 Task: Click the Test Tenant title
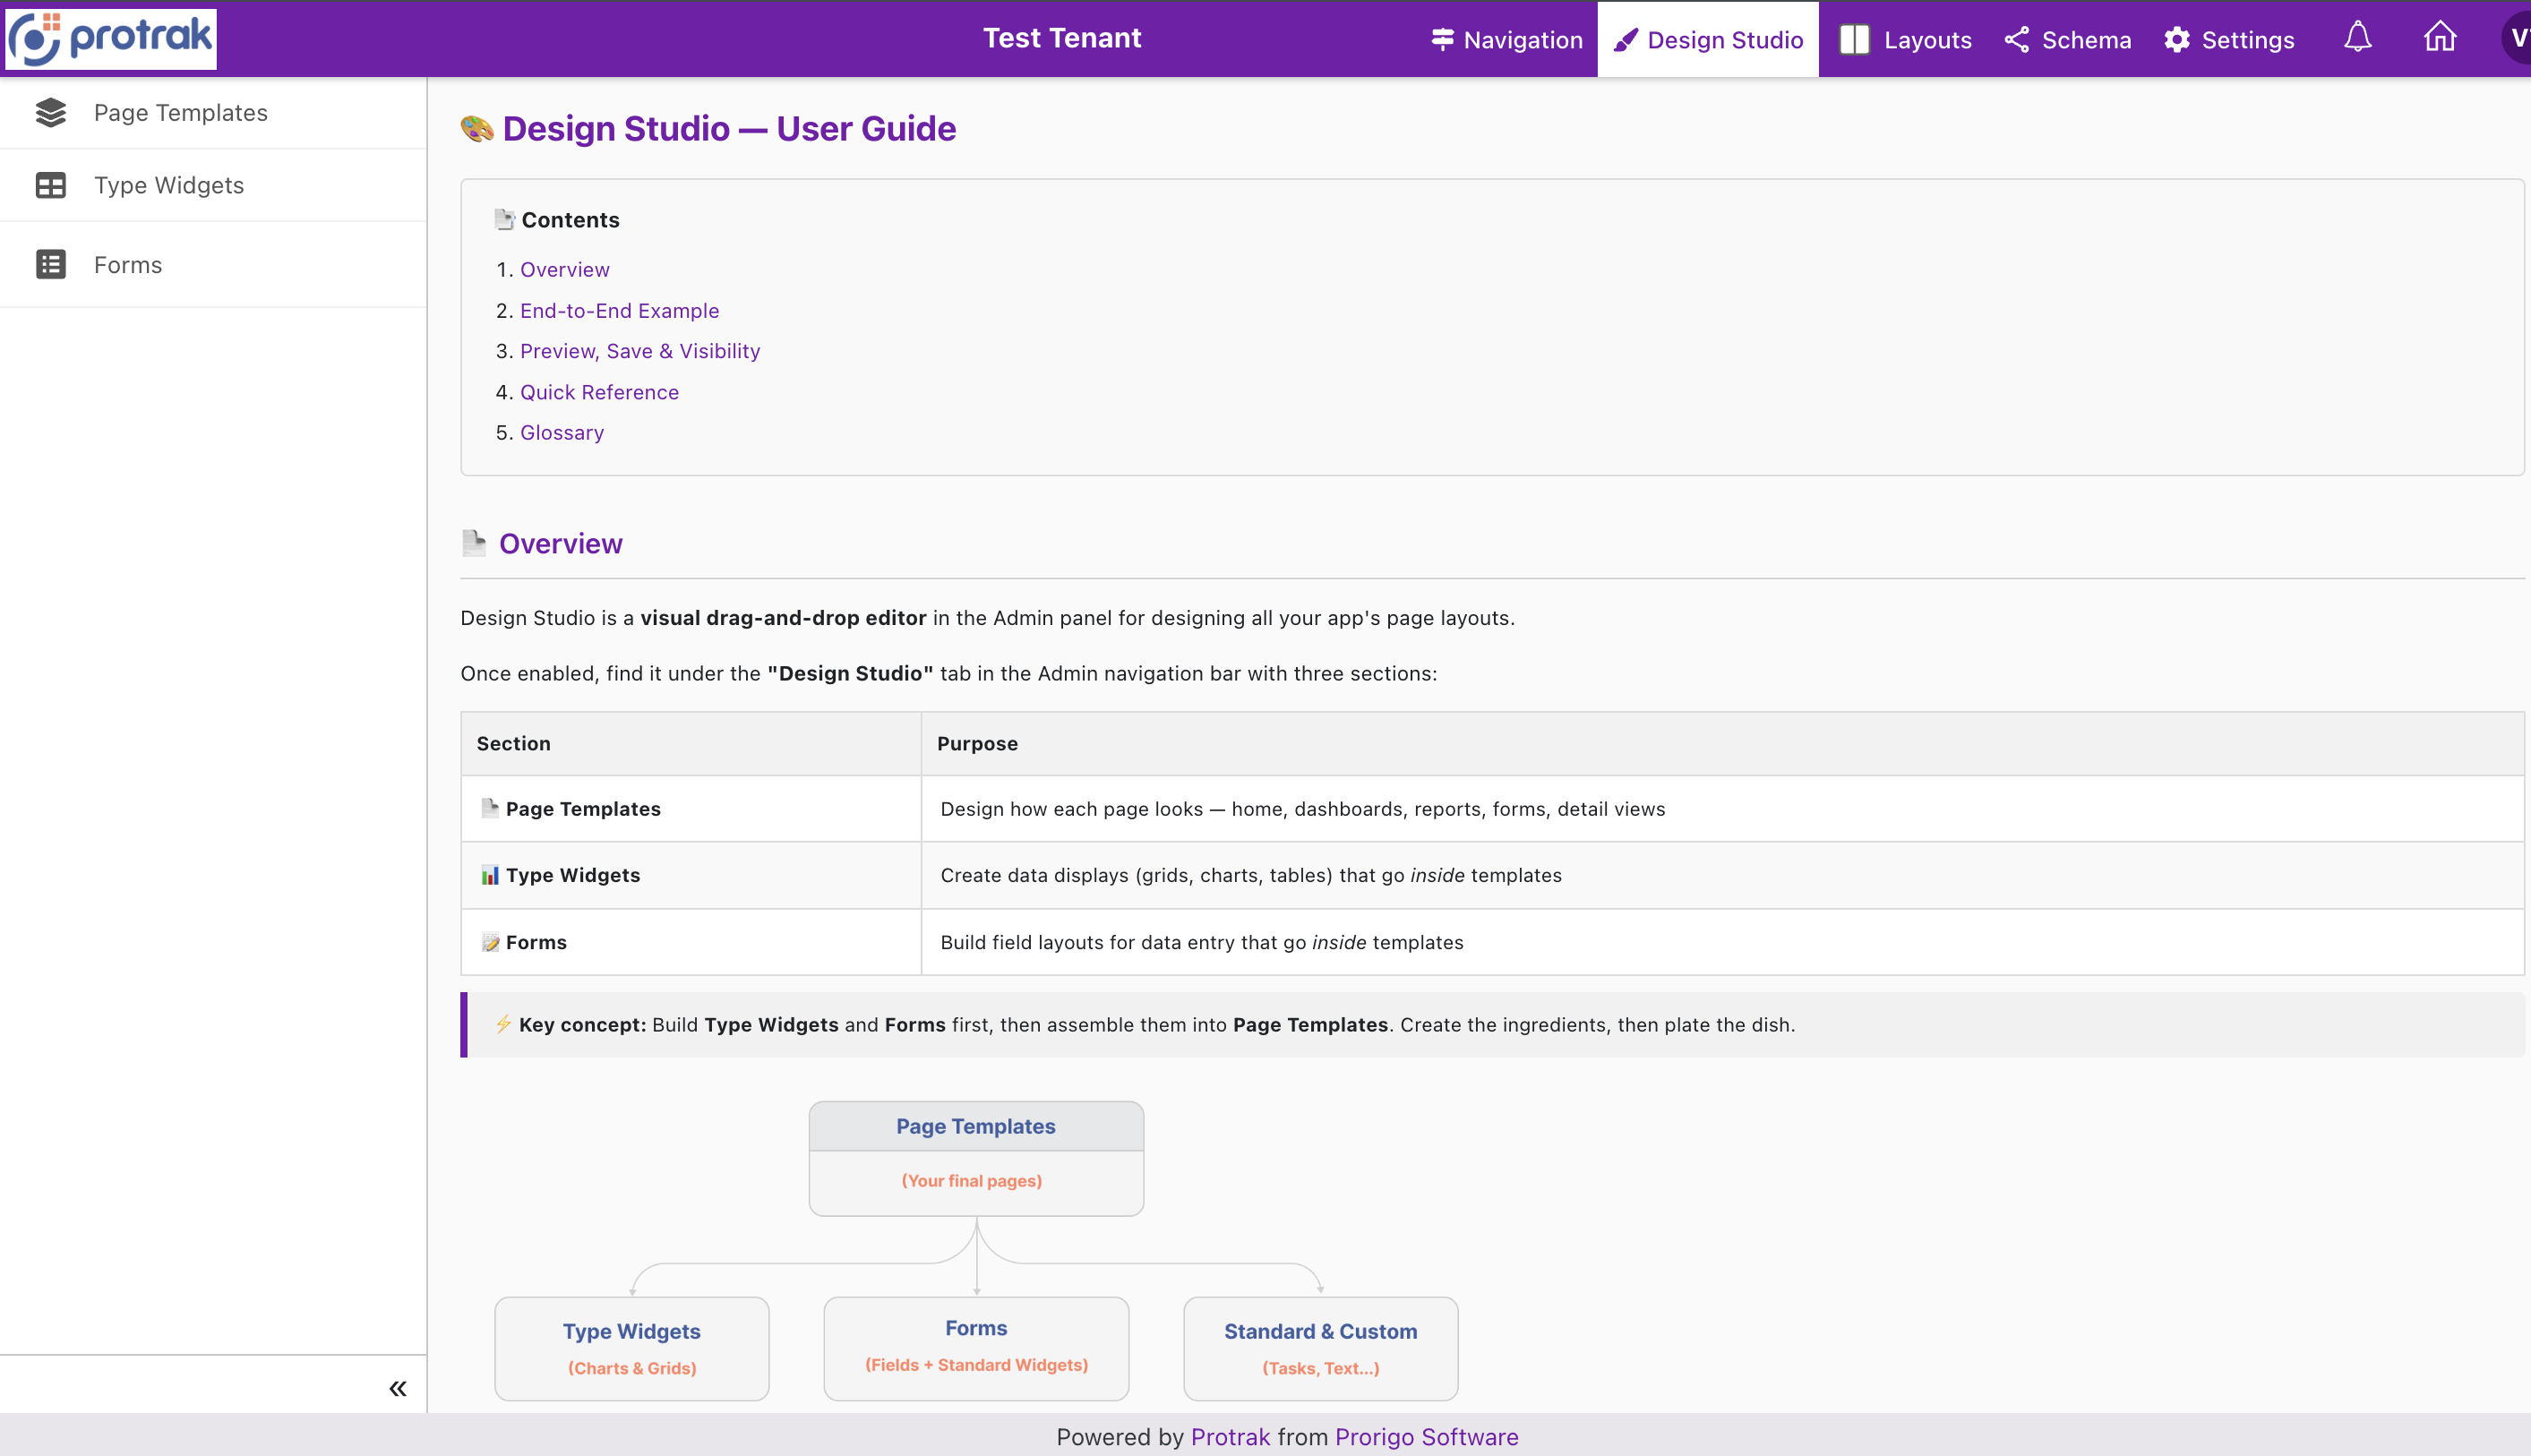click(x=1061, y=38)
